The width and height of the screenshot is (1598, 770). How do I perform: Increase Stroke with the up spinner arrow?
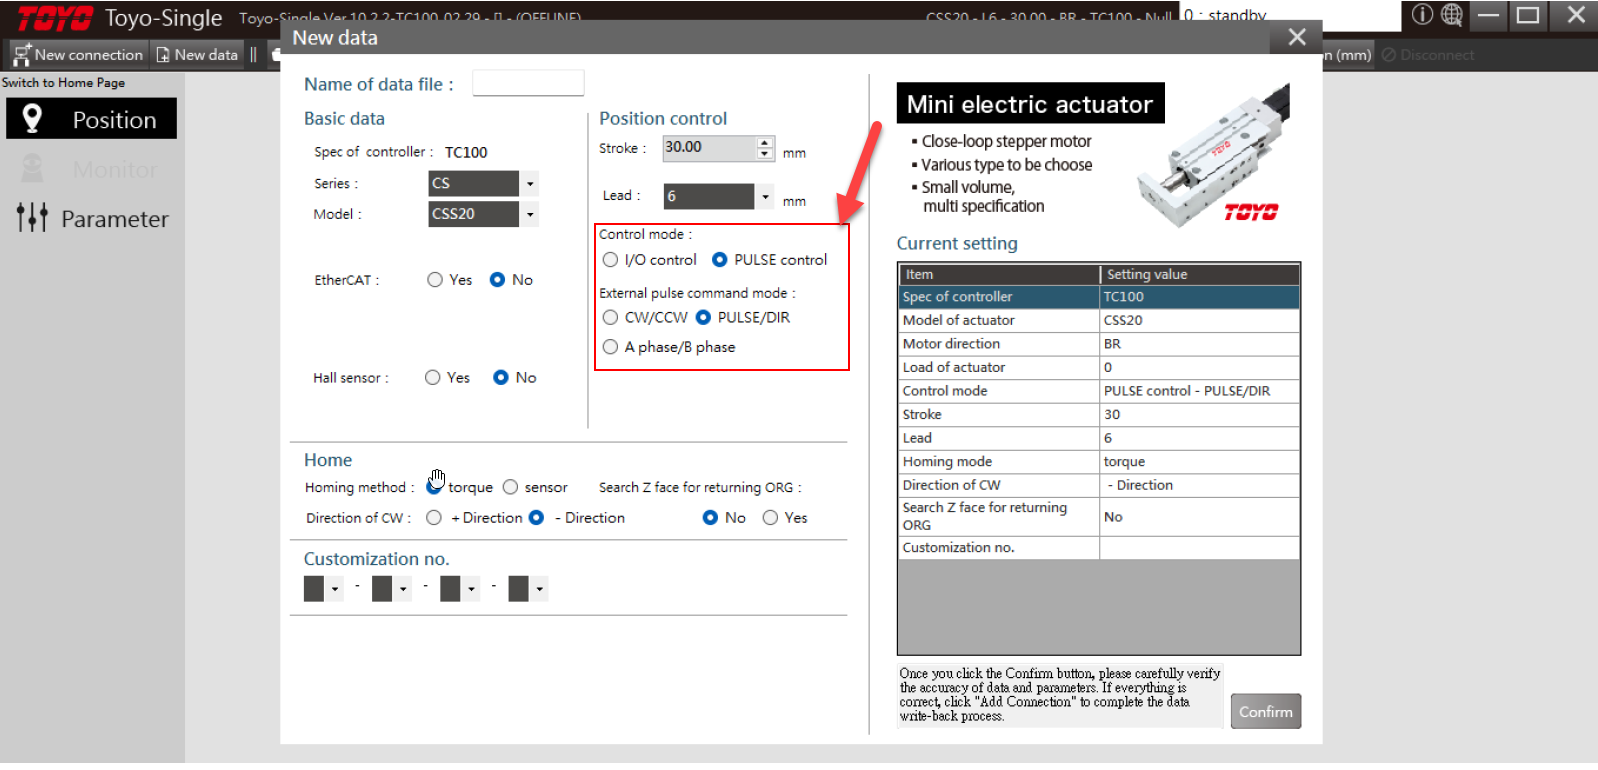[x=765, y=142]
